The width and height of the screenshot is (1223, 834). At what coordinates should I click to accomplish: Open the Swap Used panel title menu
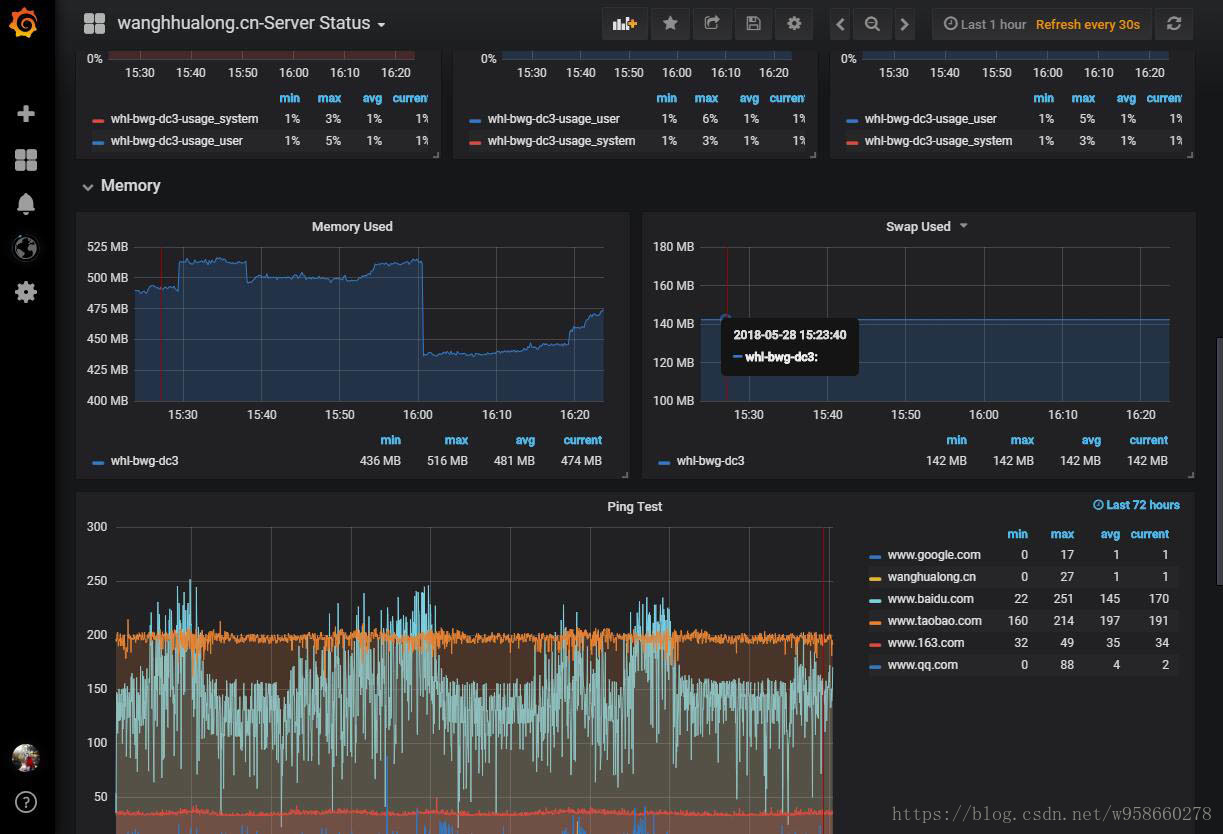[918, 226]
